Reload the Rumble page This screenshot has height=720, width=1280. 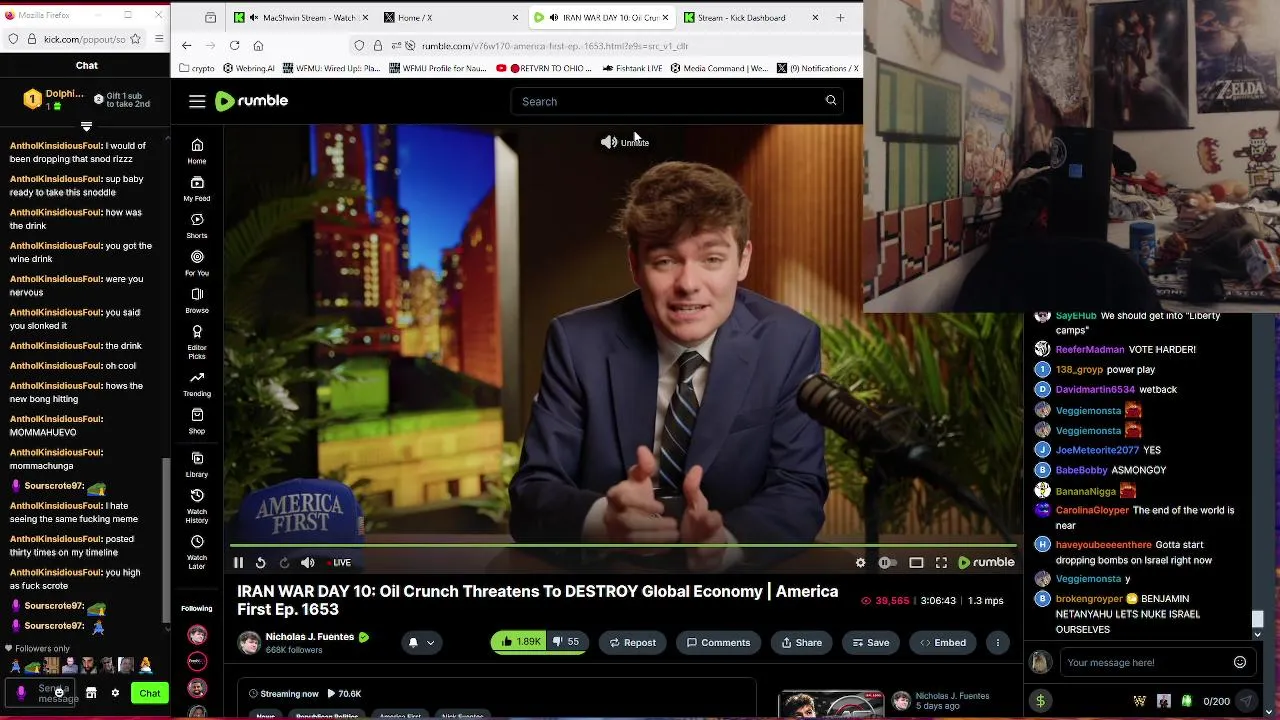tap(234, 46)
